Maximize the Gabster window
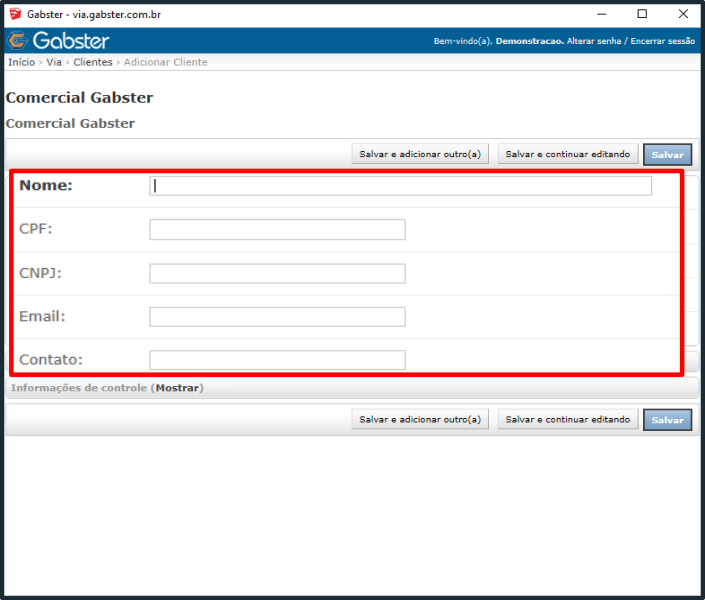The height and width of the screenshot is (600, 705). click(x=642, y=14)
